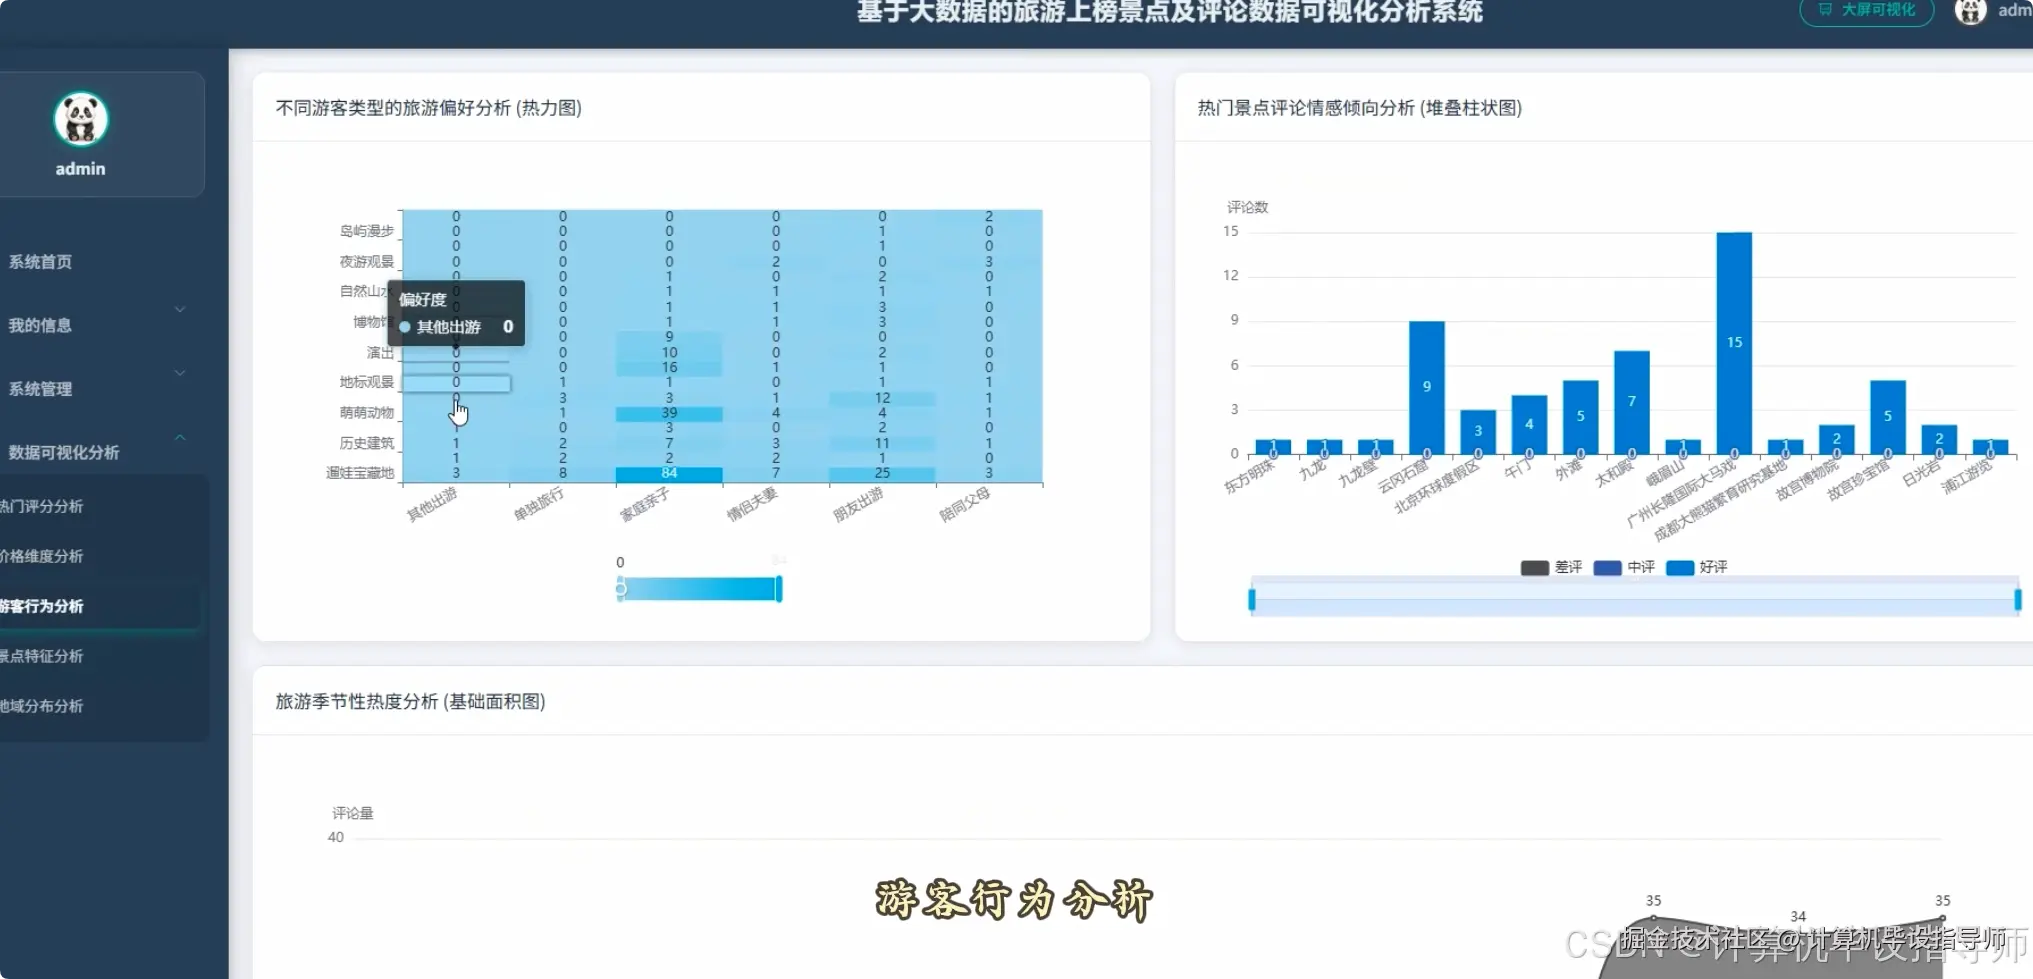This screenshot has width=2033, height=979.
Task: Toggle 中评 legend series
Action: pos(1624,568)
